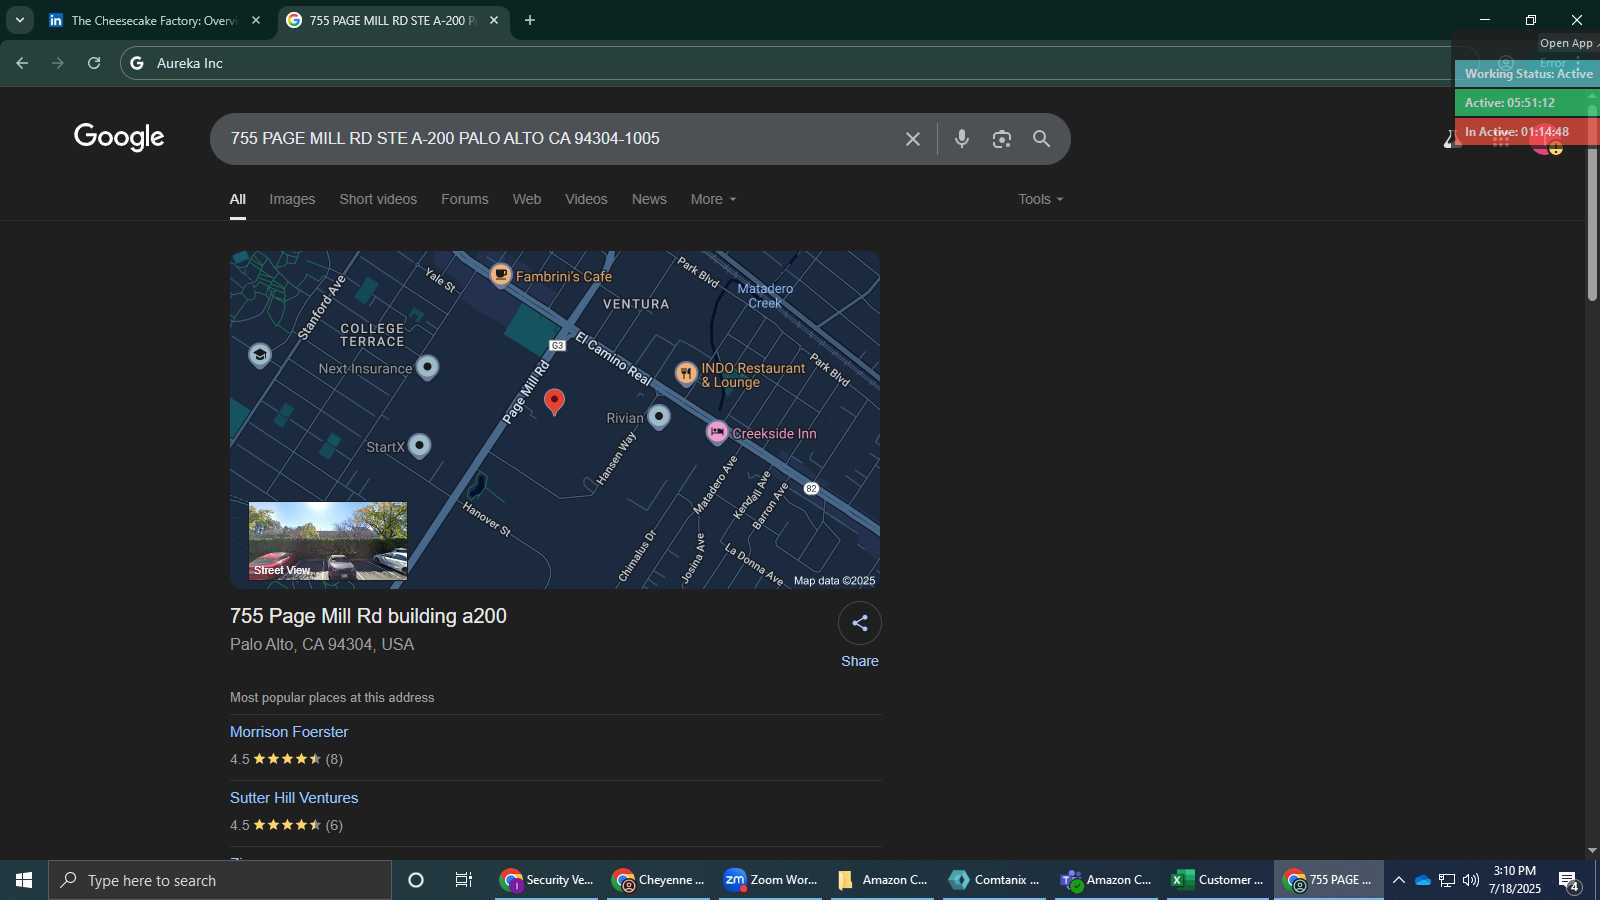The width and height of the screenshot is (1600, 900).
Task: Open the Windows Start menu
Action: click(x=24, y=880)
